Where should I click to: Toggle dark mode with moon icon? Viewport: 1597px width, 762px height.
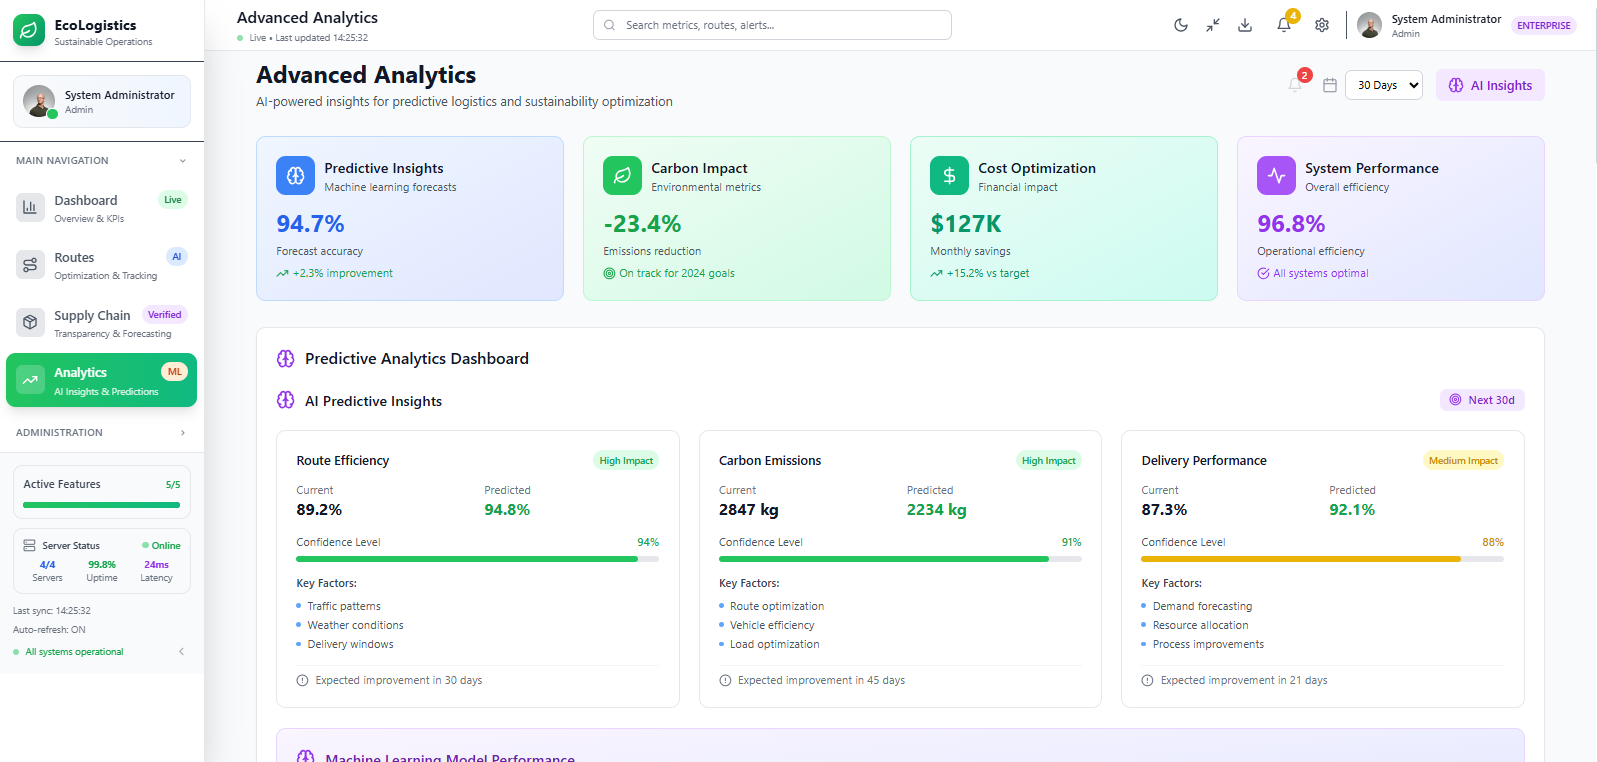click(1181, 25)
